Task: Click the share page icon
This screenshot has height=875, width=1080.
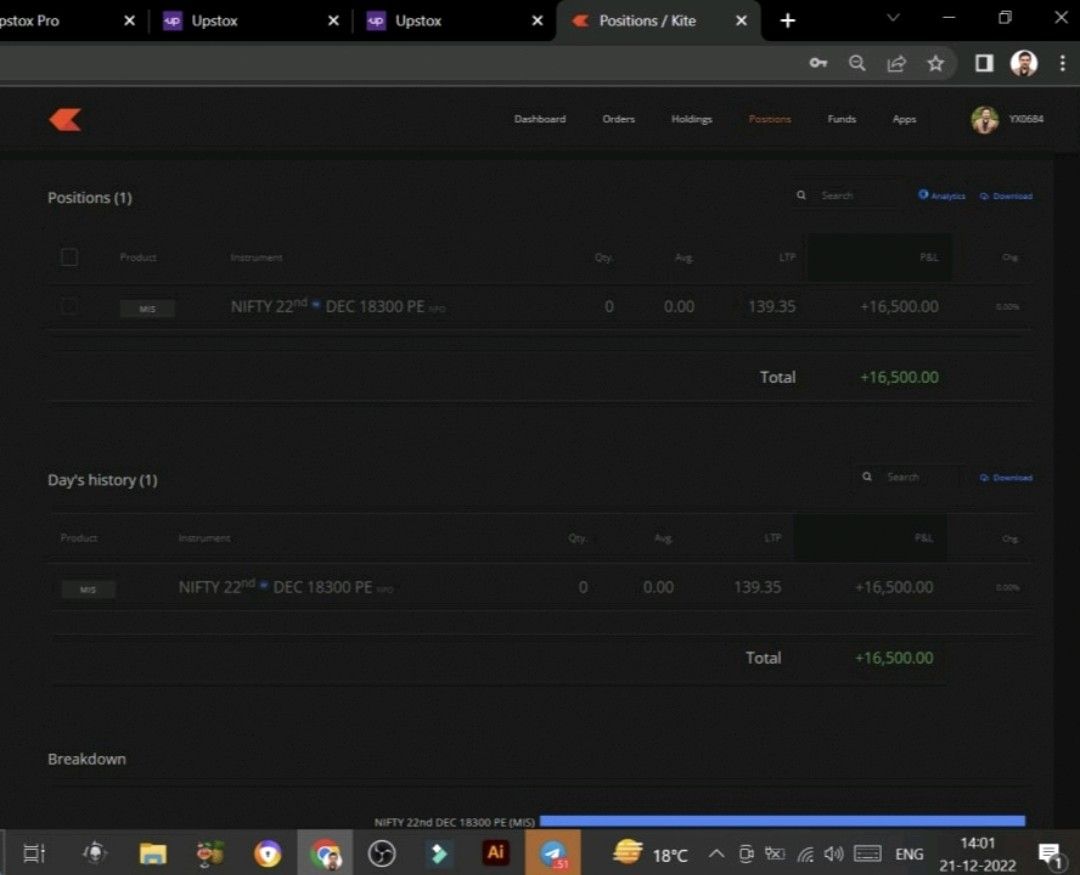Action: [x=896, y=64]
